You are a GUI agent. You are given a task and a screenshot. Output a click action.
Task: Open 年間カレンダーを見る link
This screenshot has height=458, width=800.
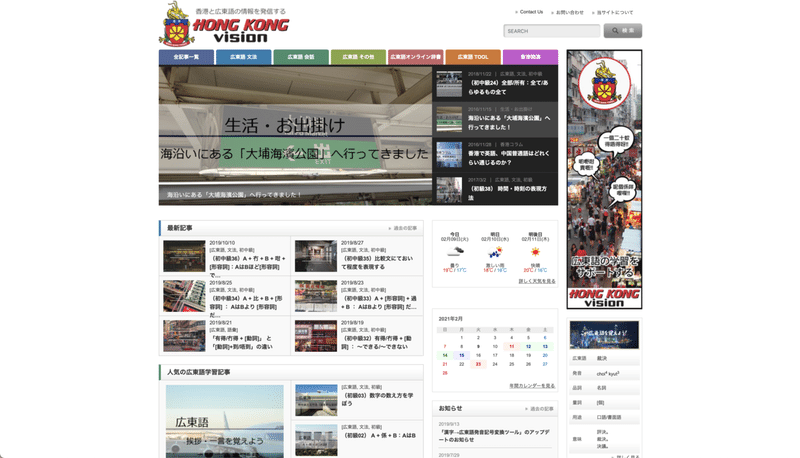tap(532, 386)
